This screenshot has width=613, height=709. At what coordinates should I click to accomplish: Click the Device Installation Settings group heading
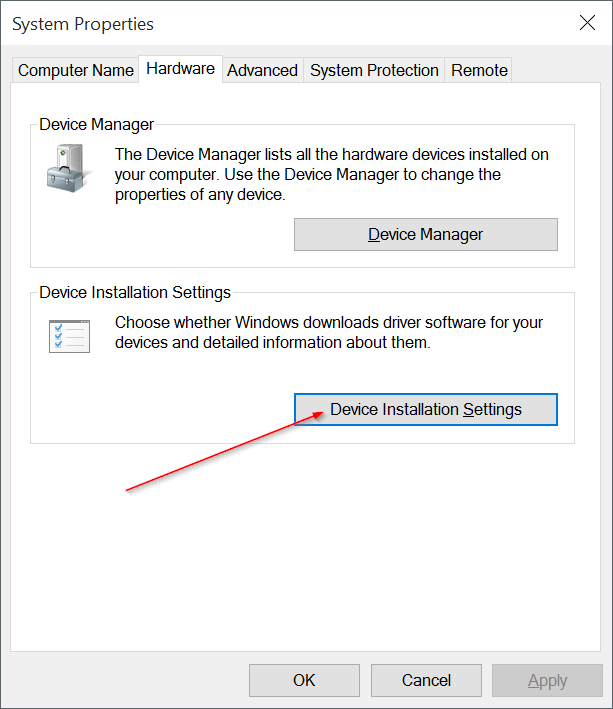[135, 293]
